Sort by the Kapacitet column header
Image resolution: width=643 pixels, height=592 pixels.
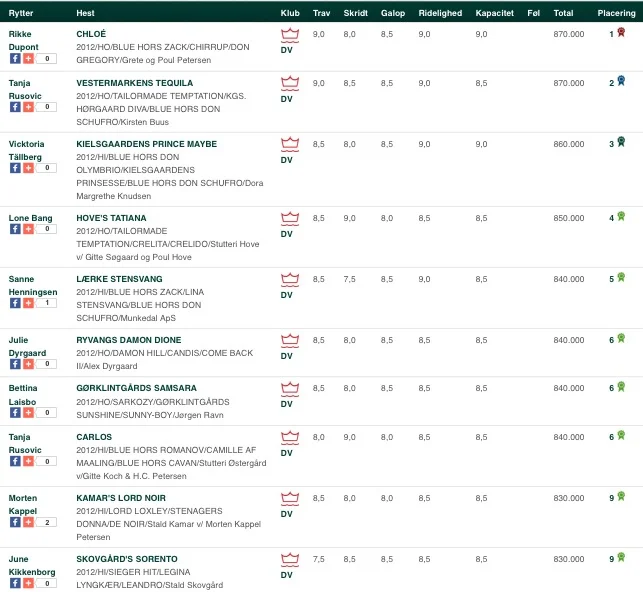point(495,13)
